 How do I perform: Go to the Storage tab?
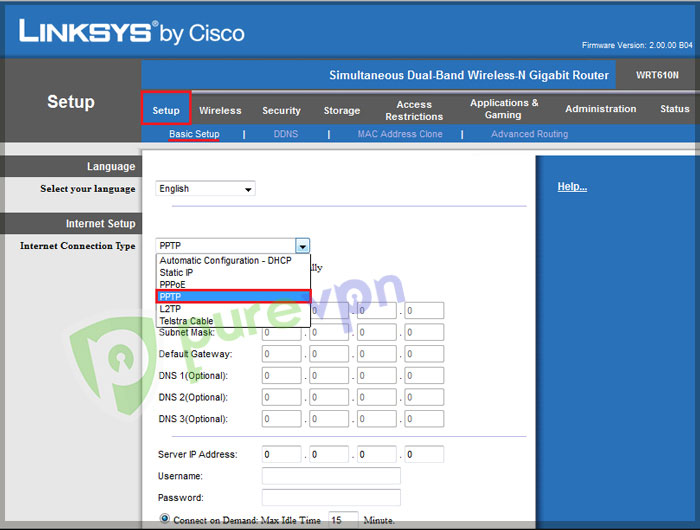342,111
